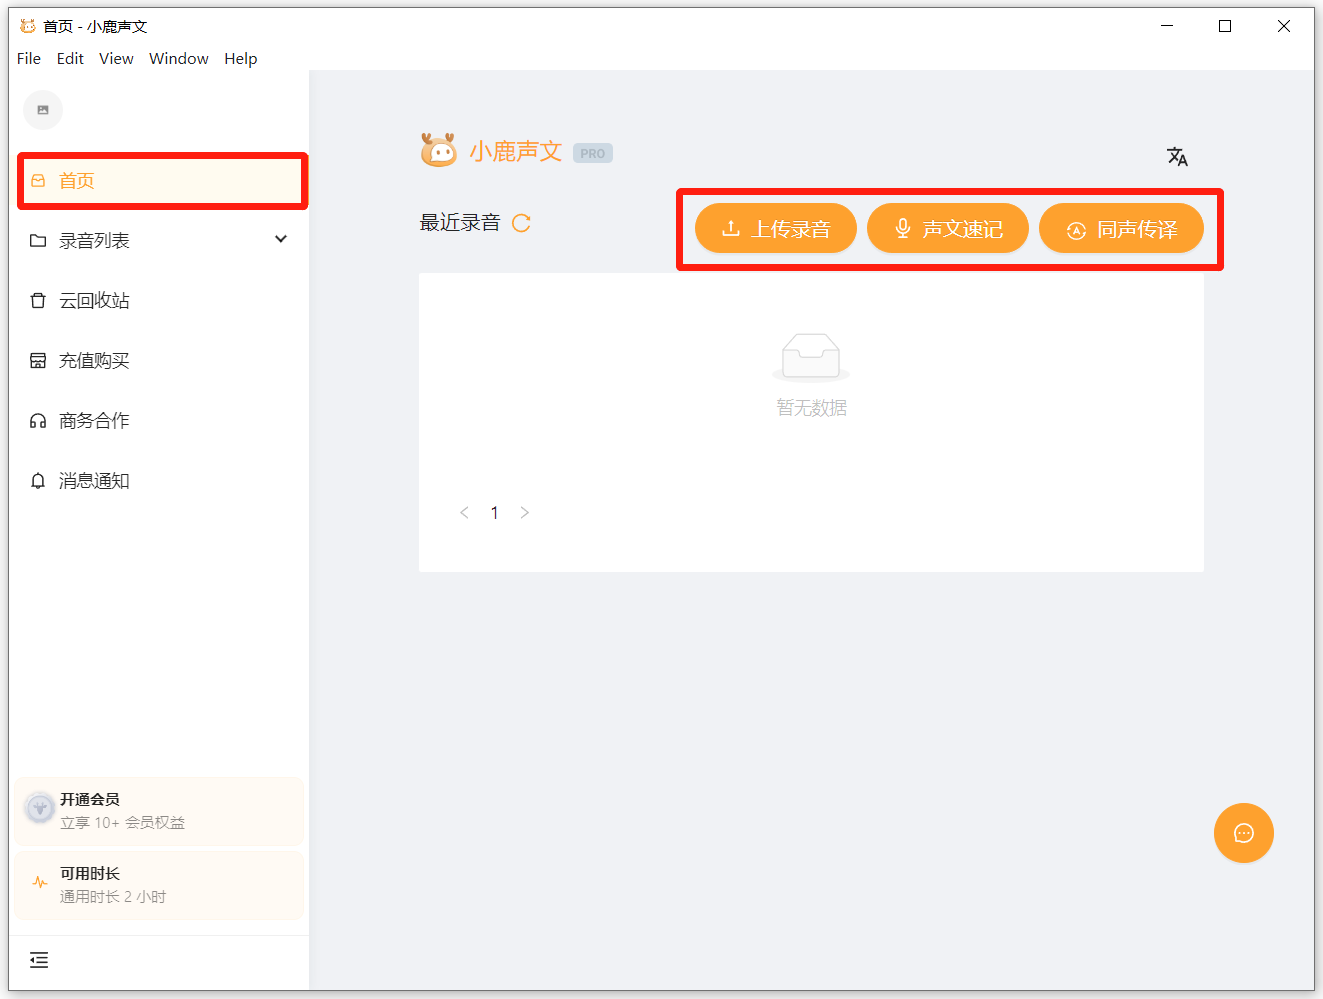The width and height of the screenshot is (1323, 999).
Task: Click the PRO badge
Action: 593,153
